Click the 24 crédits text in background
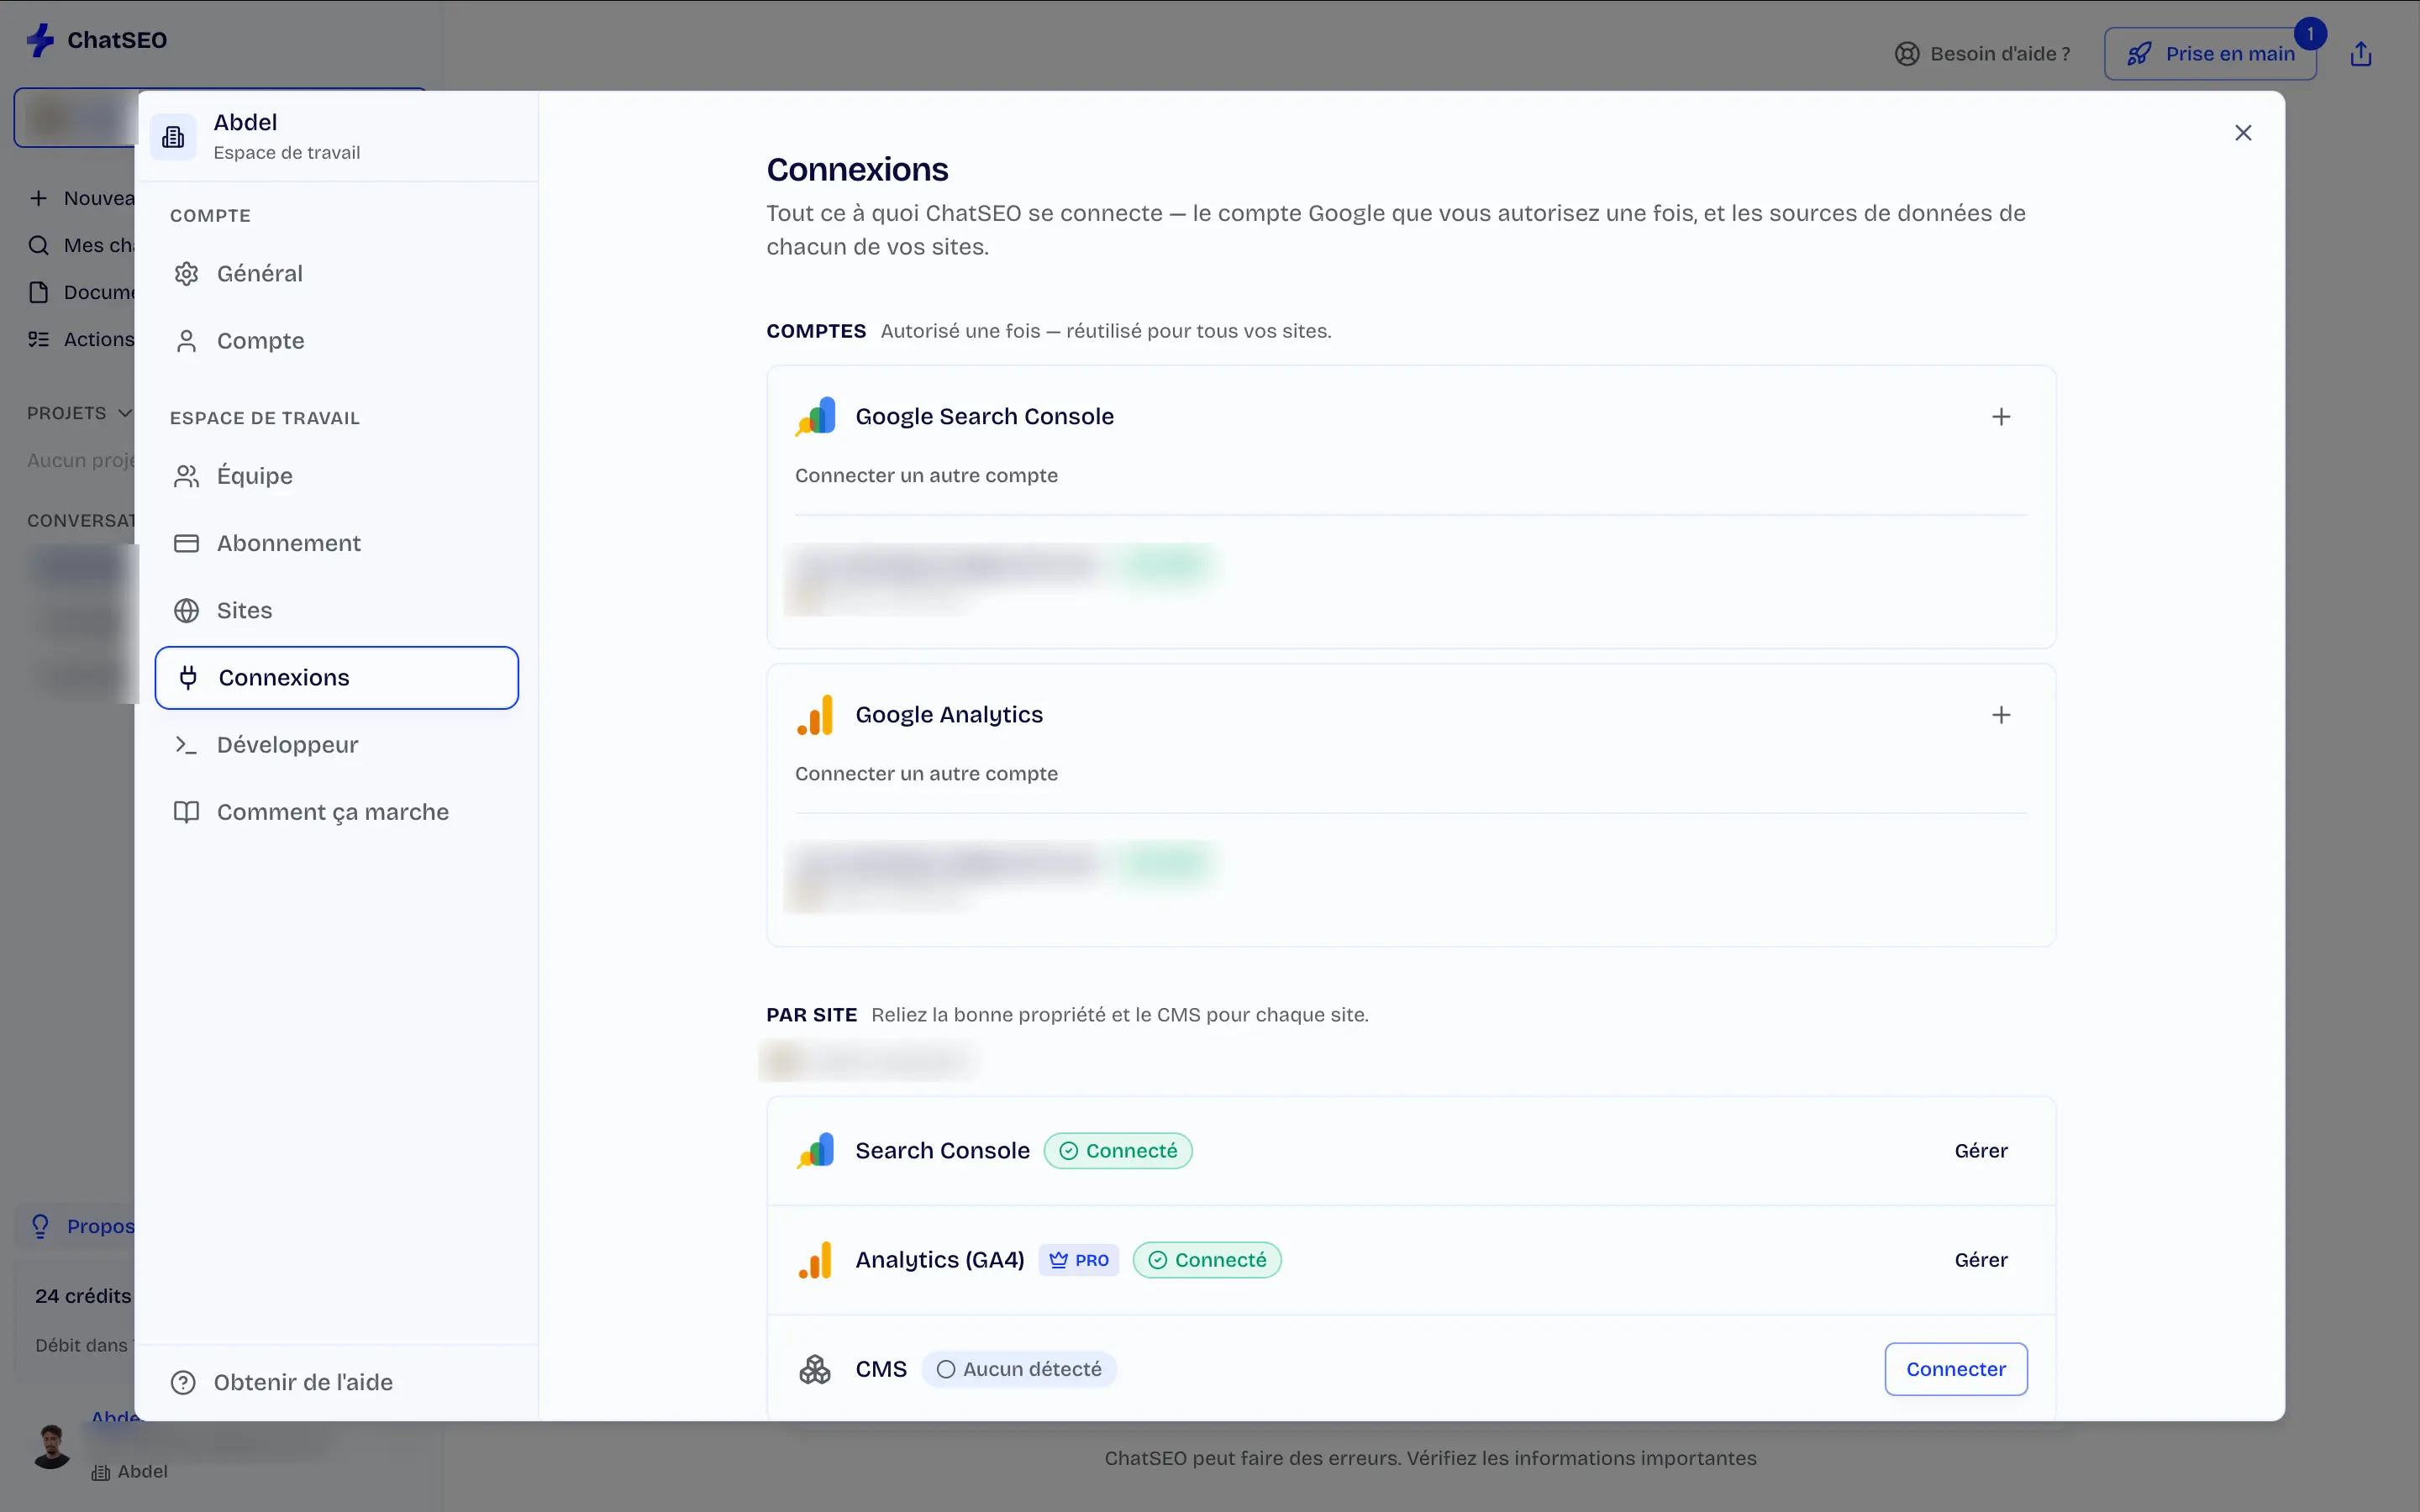 [x=83, y=1296]
